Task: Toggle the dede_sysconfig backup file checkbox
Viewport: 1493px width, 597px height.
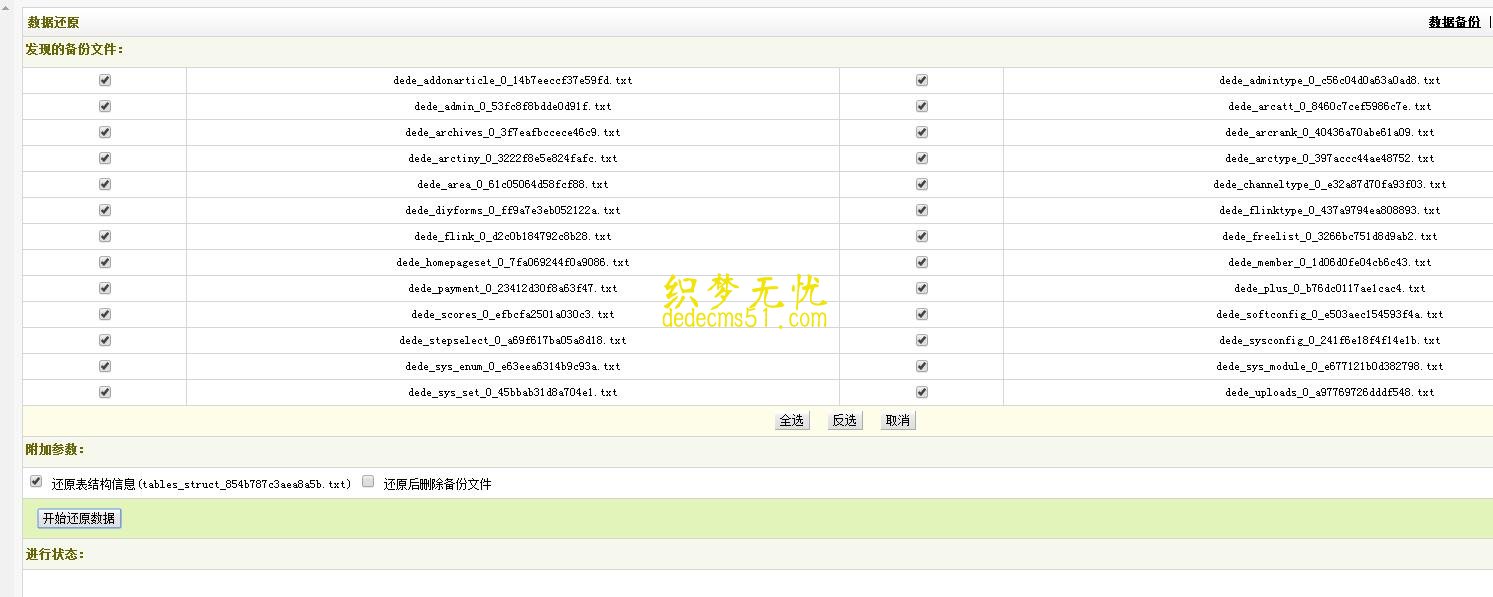Action: (921, 340)
